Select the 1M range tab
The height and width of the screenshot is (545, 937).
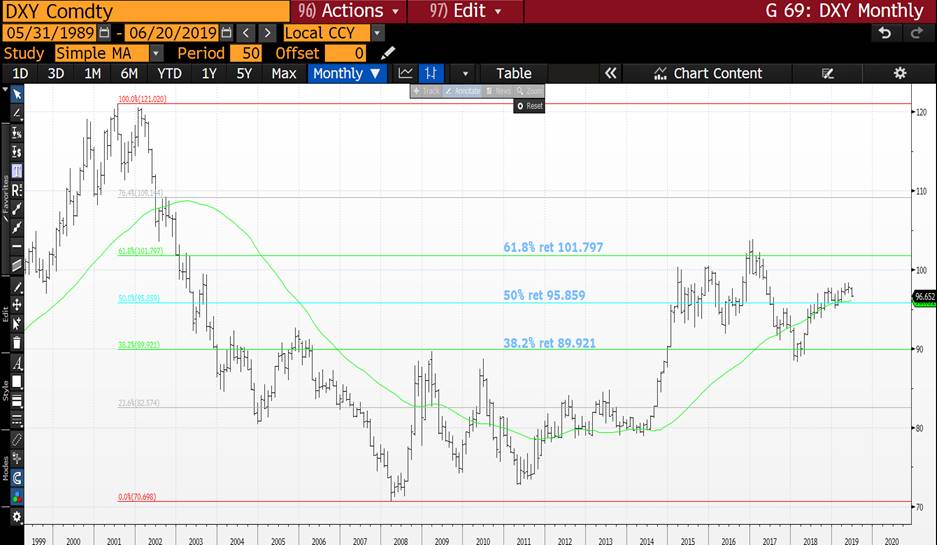coord(92,73)
